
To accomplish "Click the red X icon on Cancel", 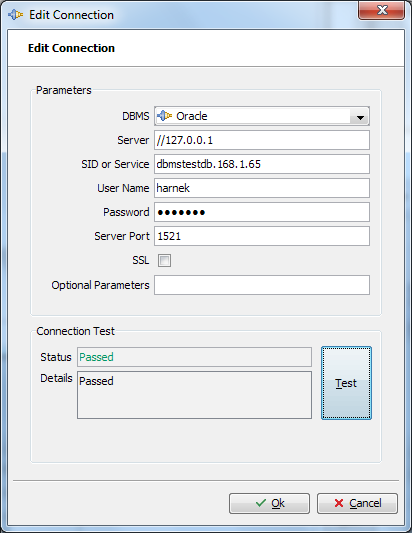I will (x=339, y=503).
